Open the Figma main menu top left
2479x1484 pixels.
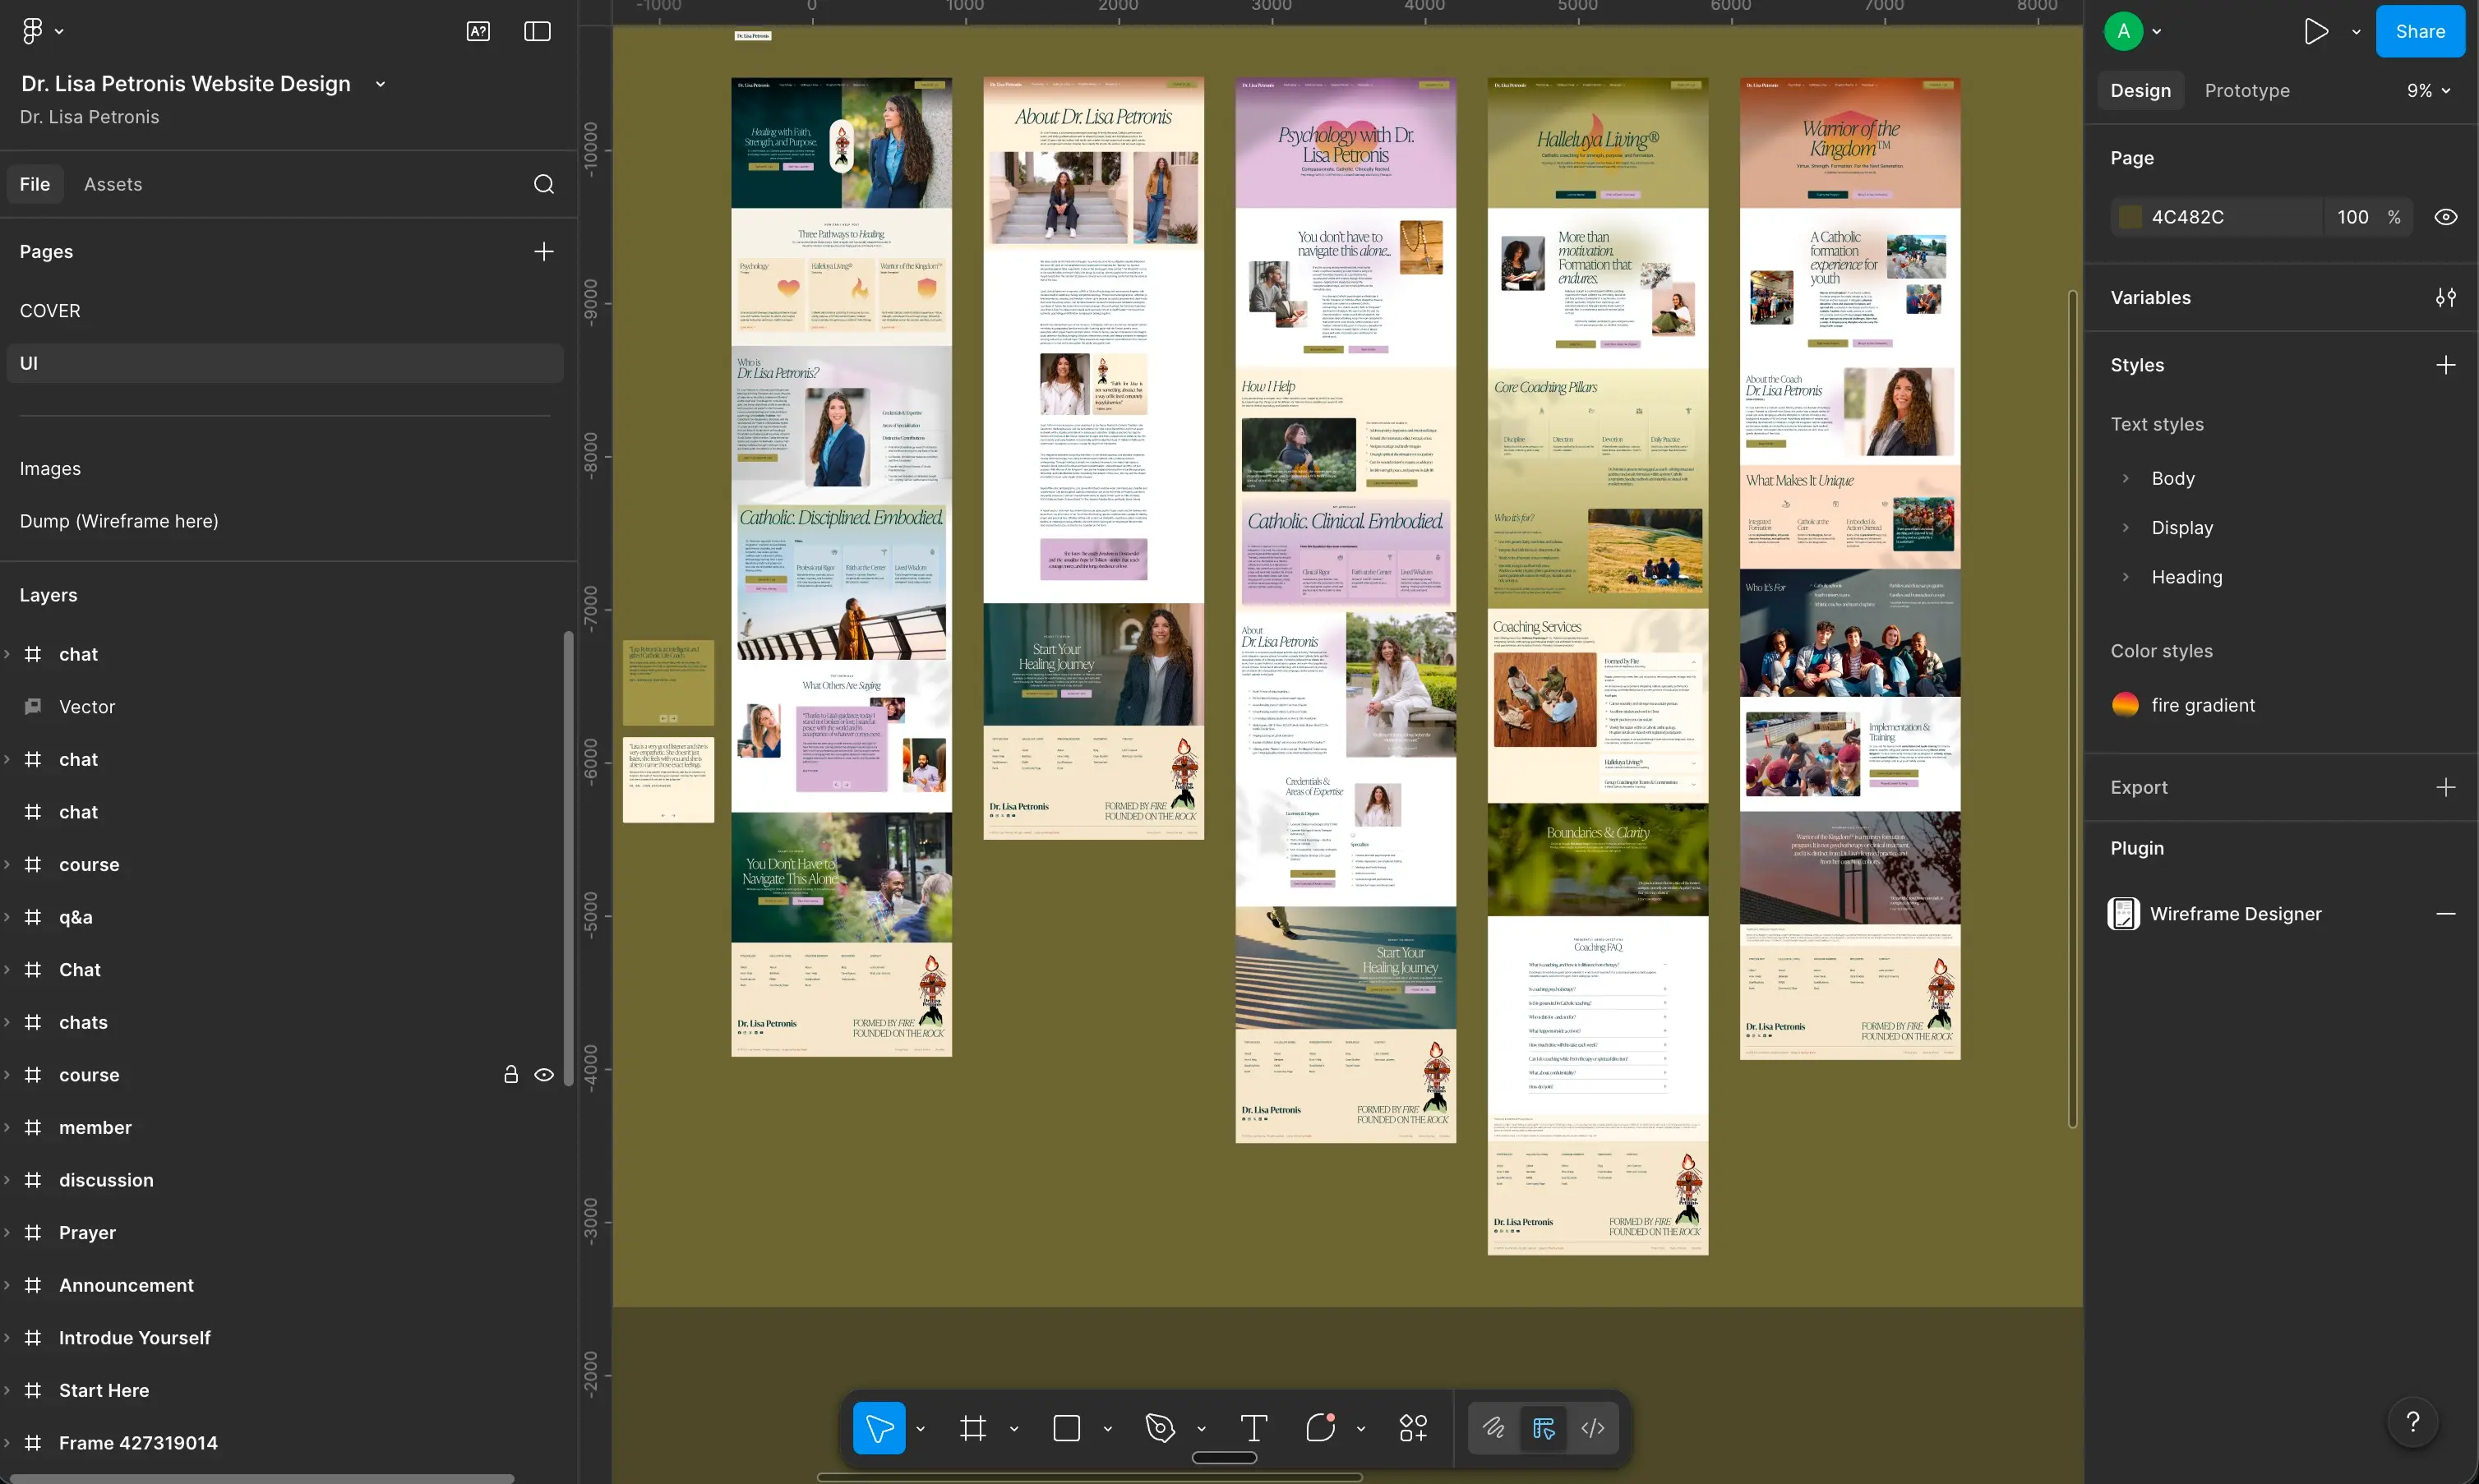pos(32,30)
